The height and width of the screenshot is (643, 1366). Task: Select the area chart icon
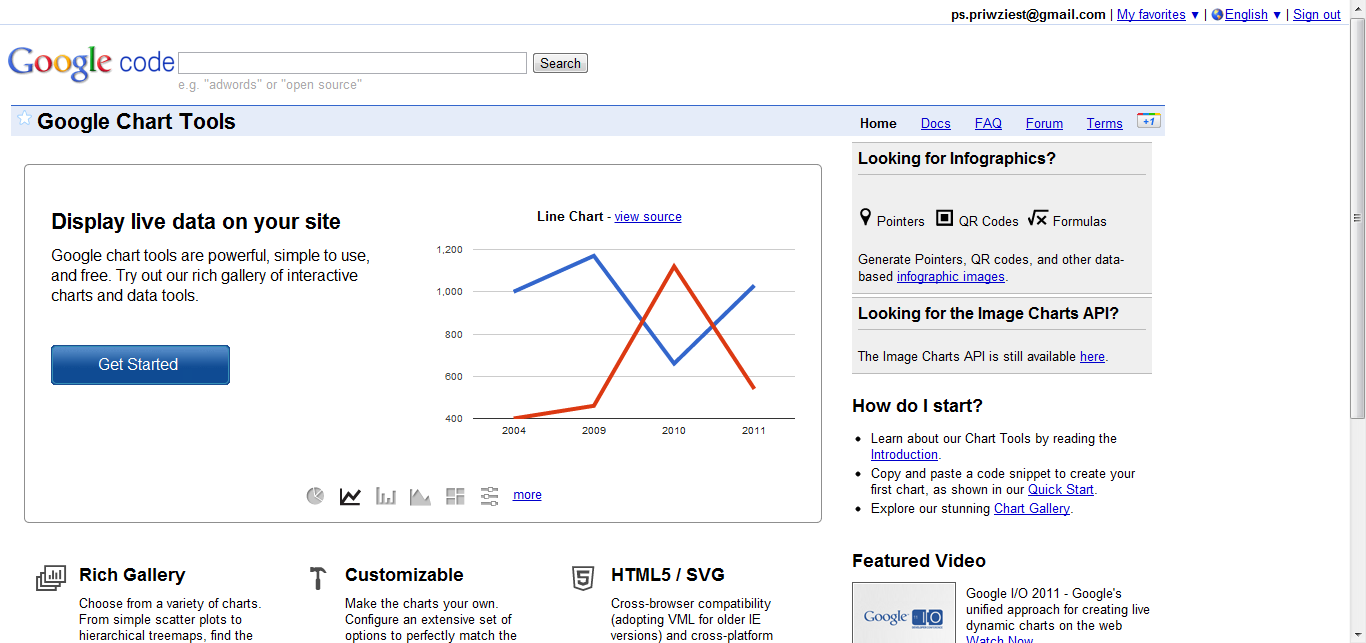coord(420,496)
